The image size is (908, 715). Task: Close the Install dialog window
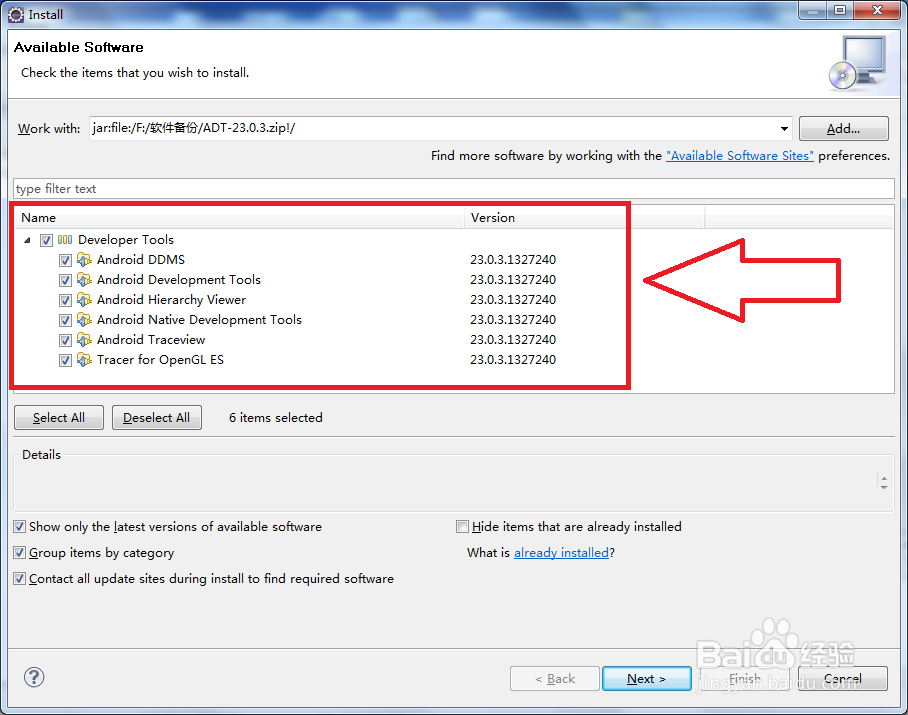pos(877,10)
